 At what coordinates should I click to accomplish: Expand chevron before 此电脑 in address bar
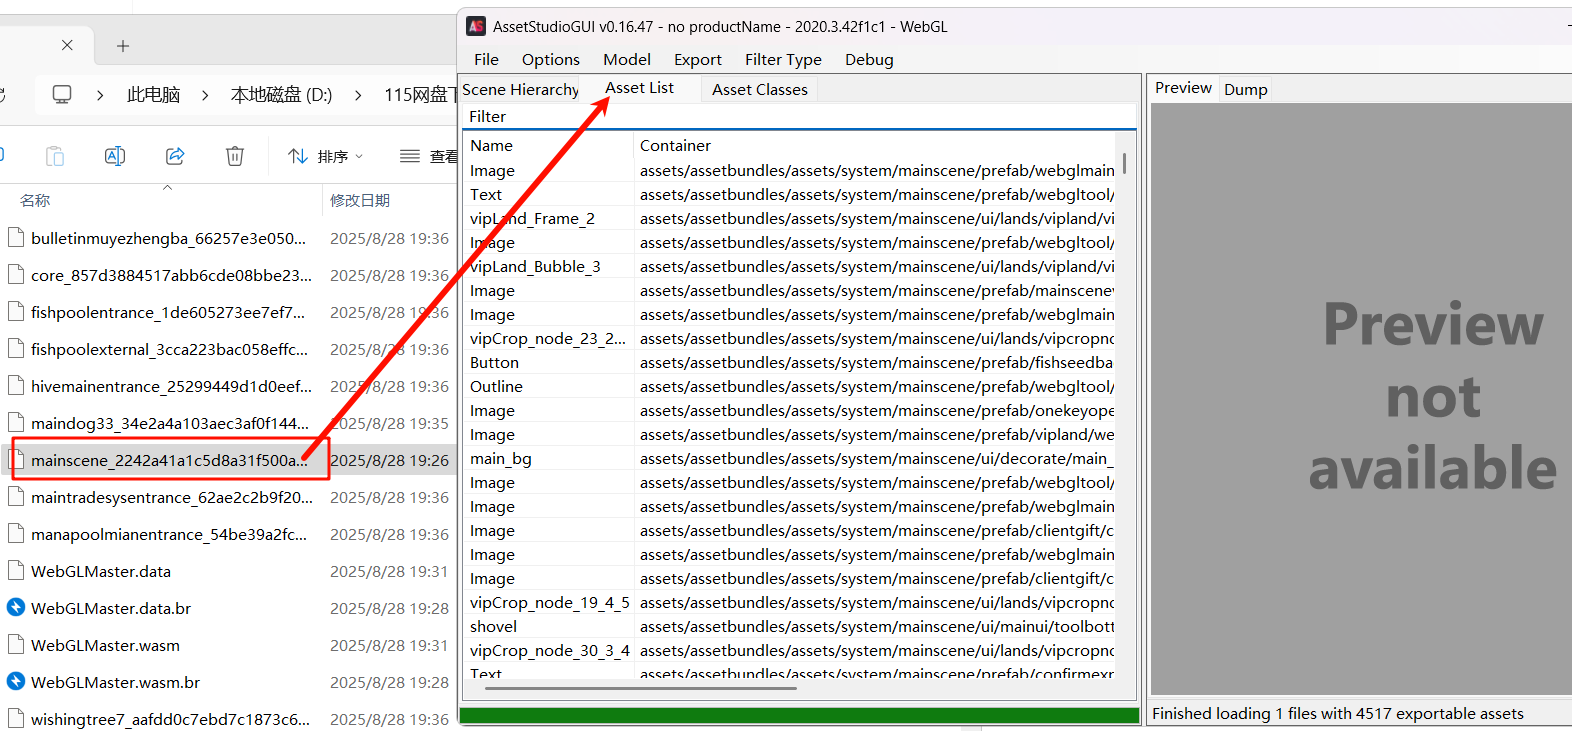point(100,95)
